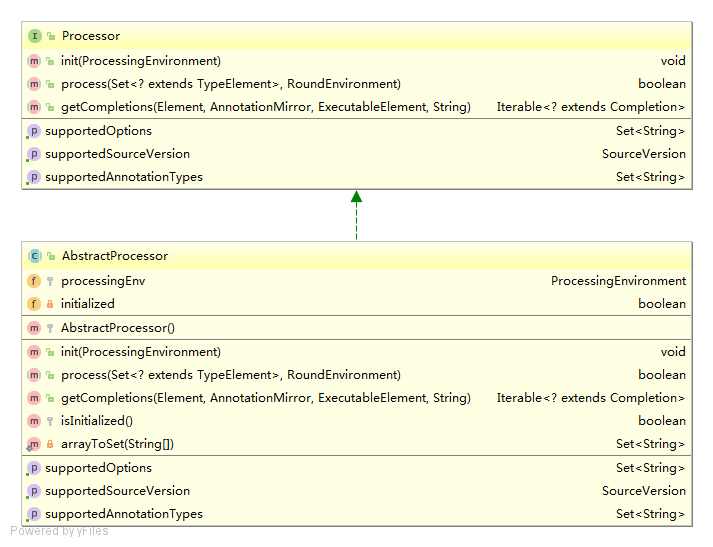
Task: Select the arrayToSet(String[]) method text
Action: click(117, 444)
